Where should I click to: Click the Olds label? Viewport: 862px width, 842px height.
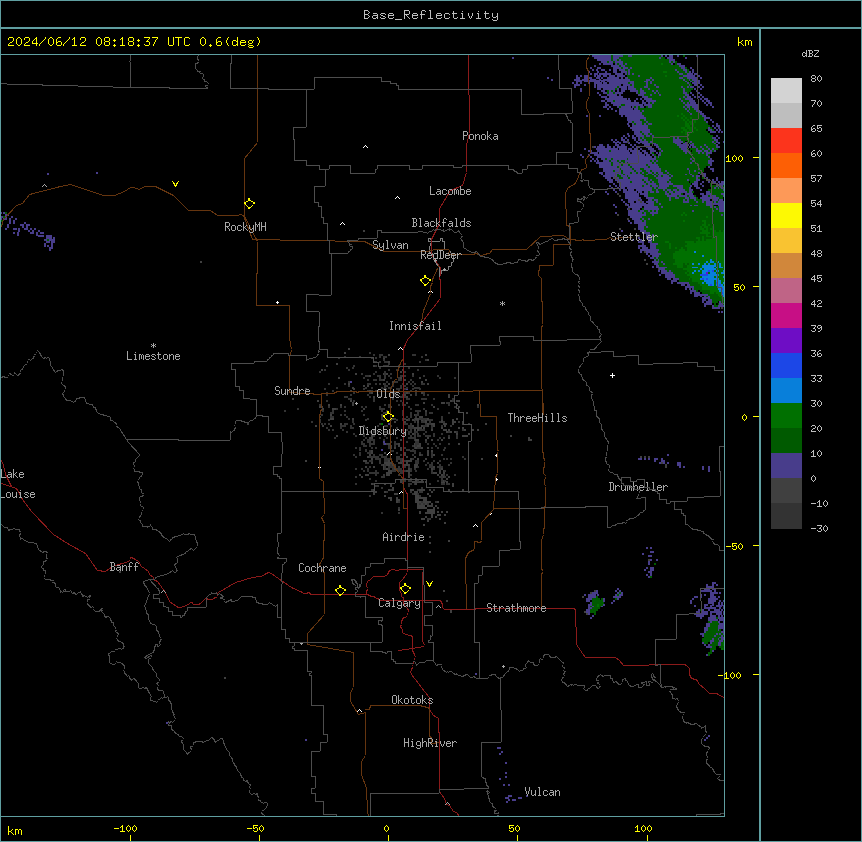coord(388,394)
